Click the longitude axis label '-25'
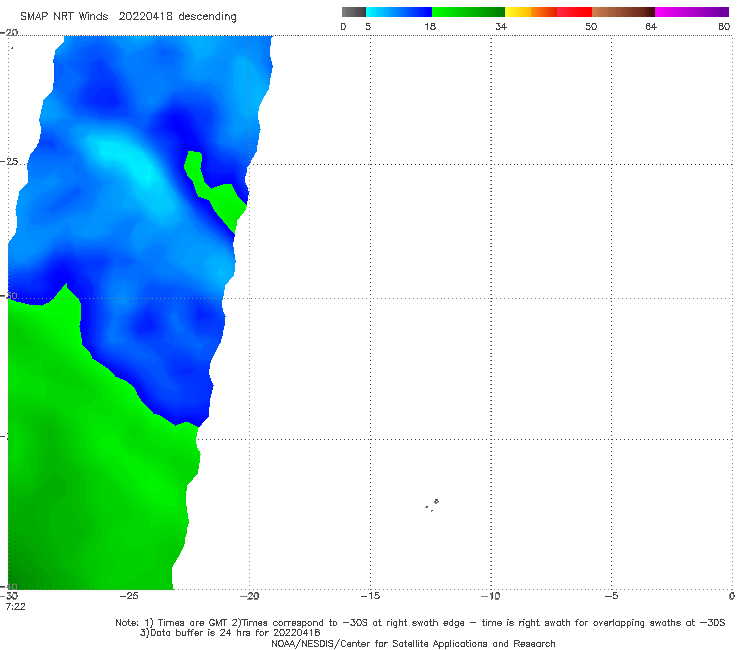The image size is (740, 650). (129, 596)
